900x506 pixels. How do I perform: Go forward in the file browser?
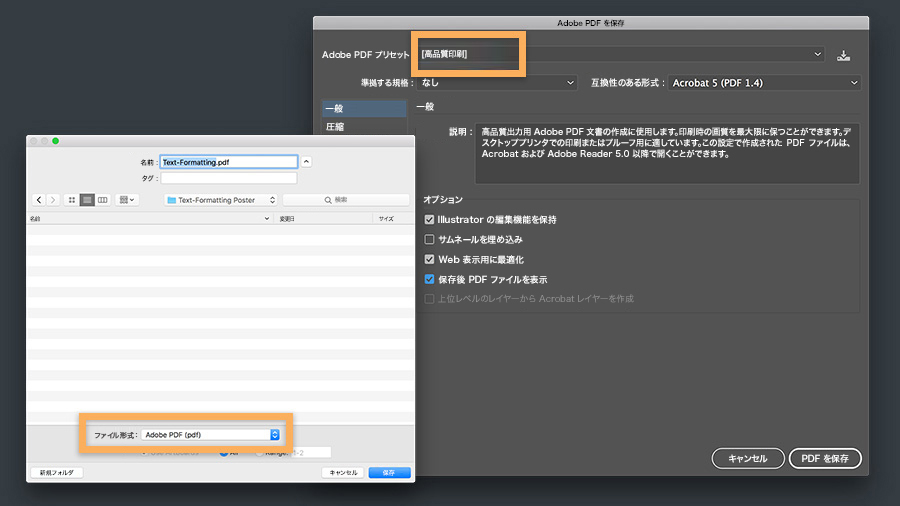(53, 200)
